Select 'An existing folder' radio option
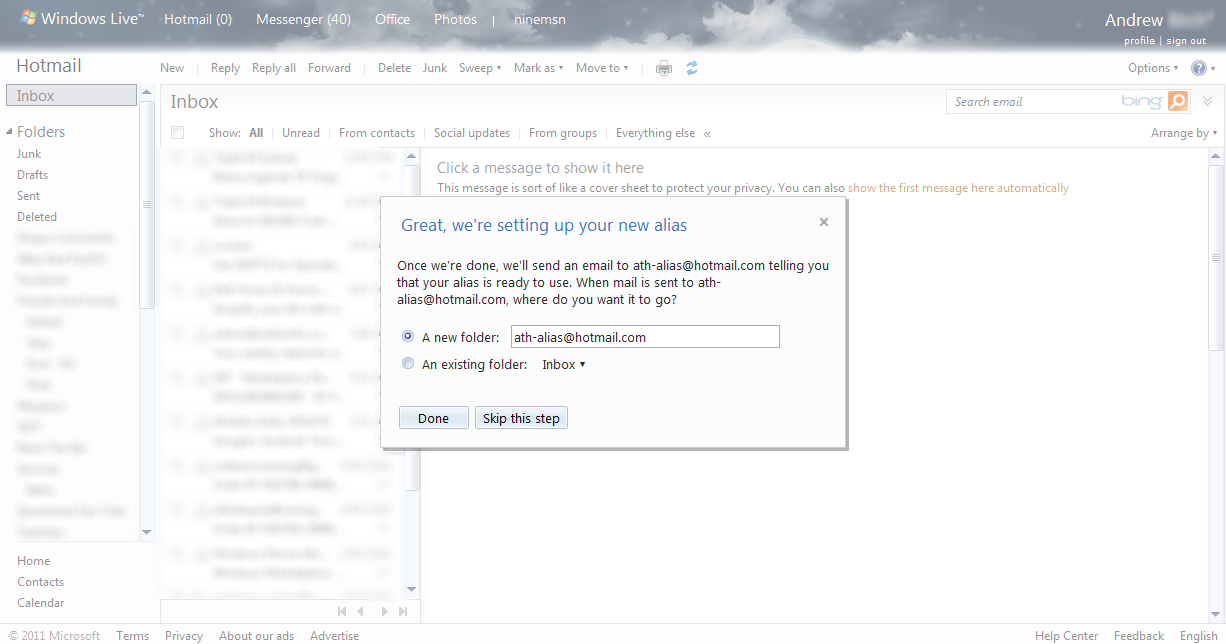 [x=407, y=364]
